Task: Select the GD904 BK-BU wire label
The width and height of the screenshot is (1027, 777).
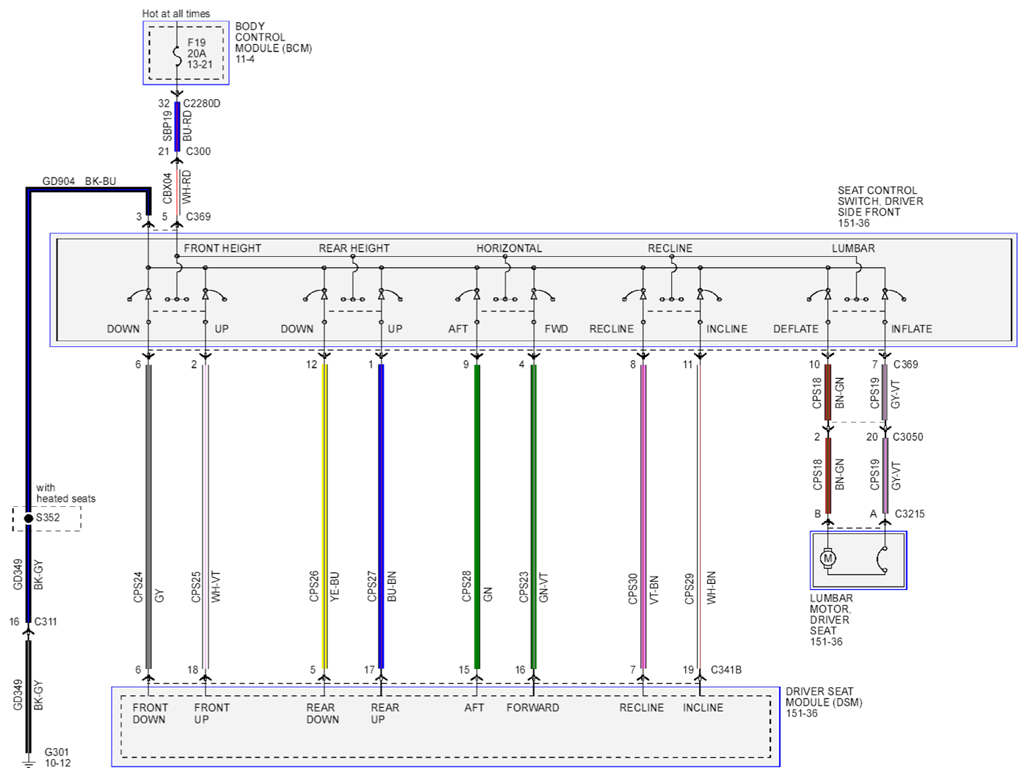Action: click(x=79, y=181)
